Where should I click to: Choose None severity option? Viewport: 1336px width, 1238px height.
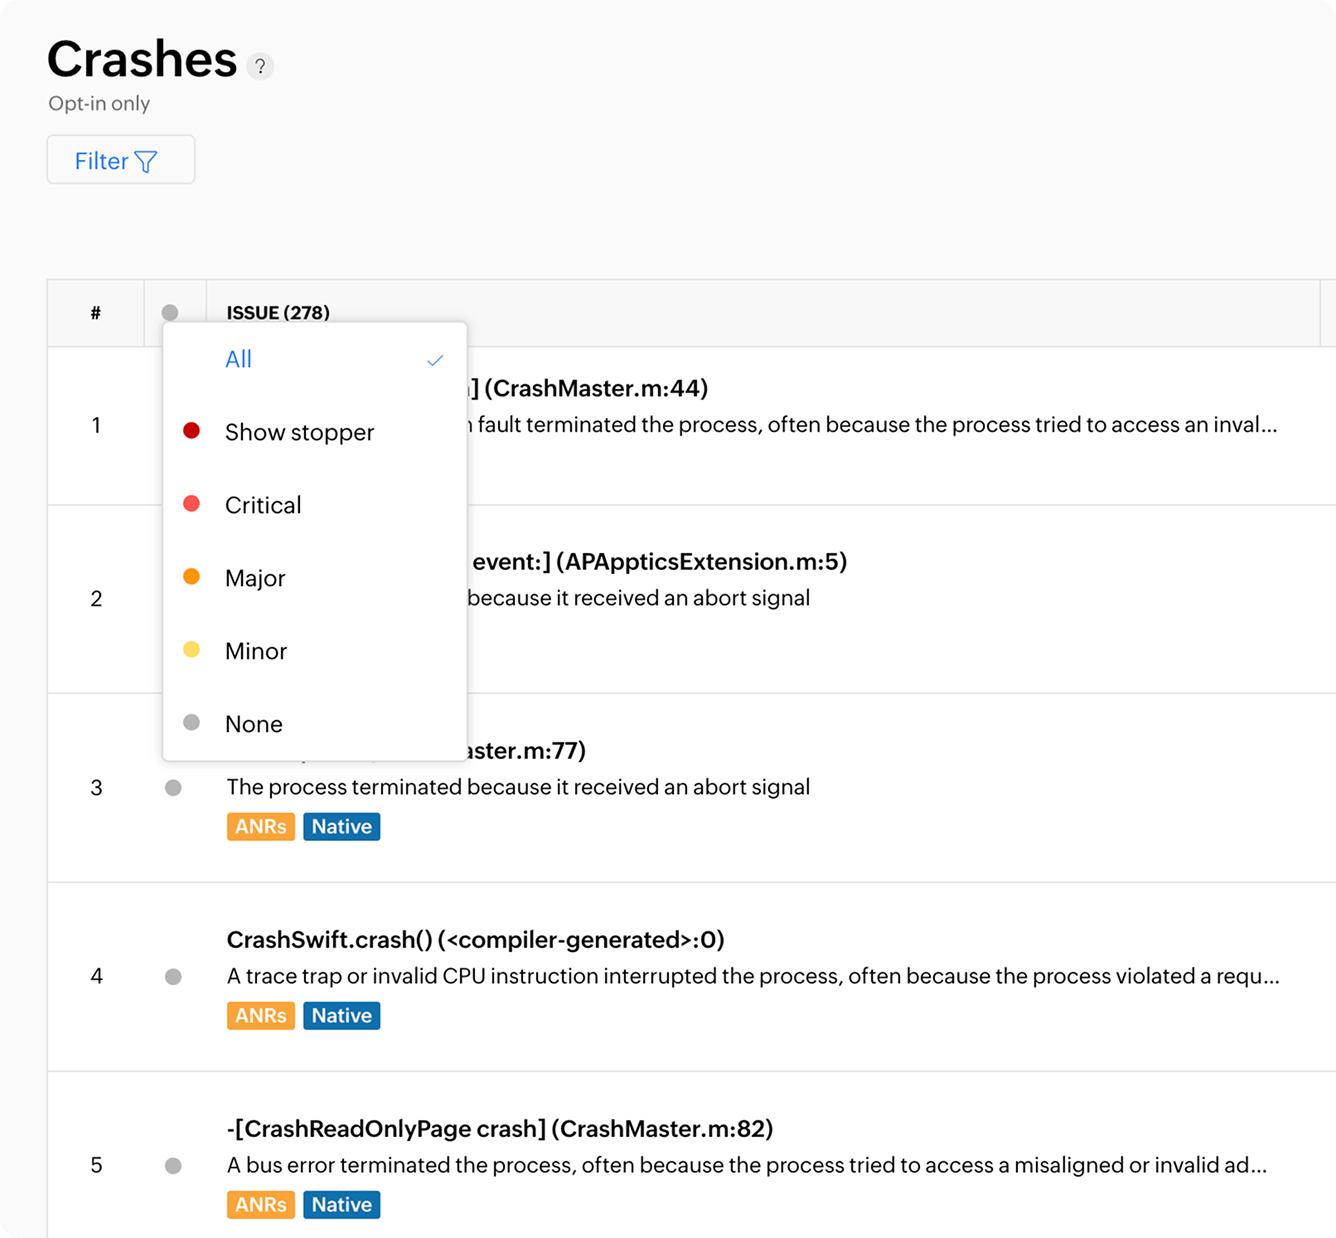[254, 724]
